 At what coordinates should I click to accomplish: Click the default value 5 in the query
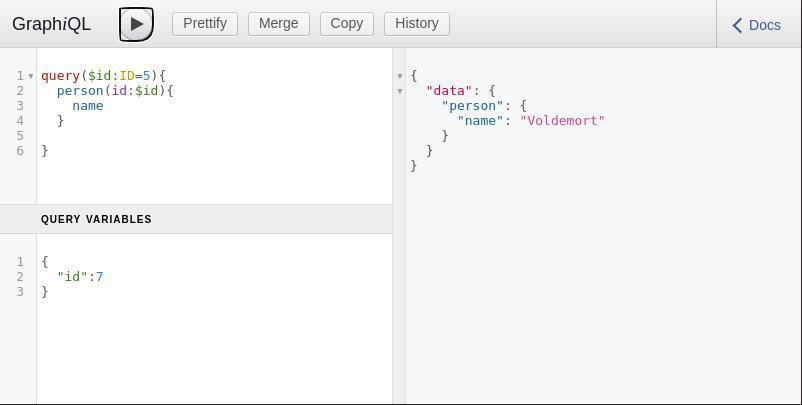tap(146, 75)
